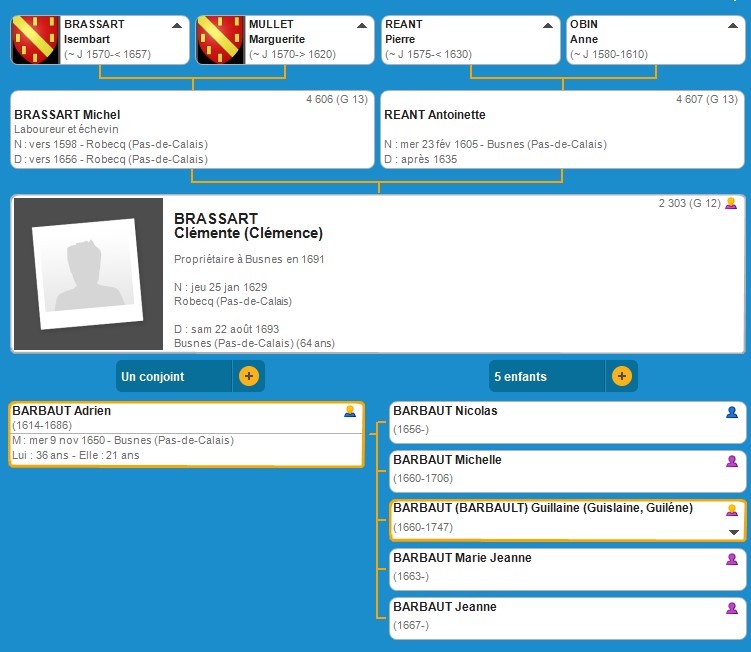Add a spouse with the conjoint plus button
Viewport: 751px width, 652px height.
click(249, 377)
